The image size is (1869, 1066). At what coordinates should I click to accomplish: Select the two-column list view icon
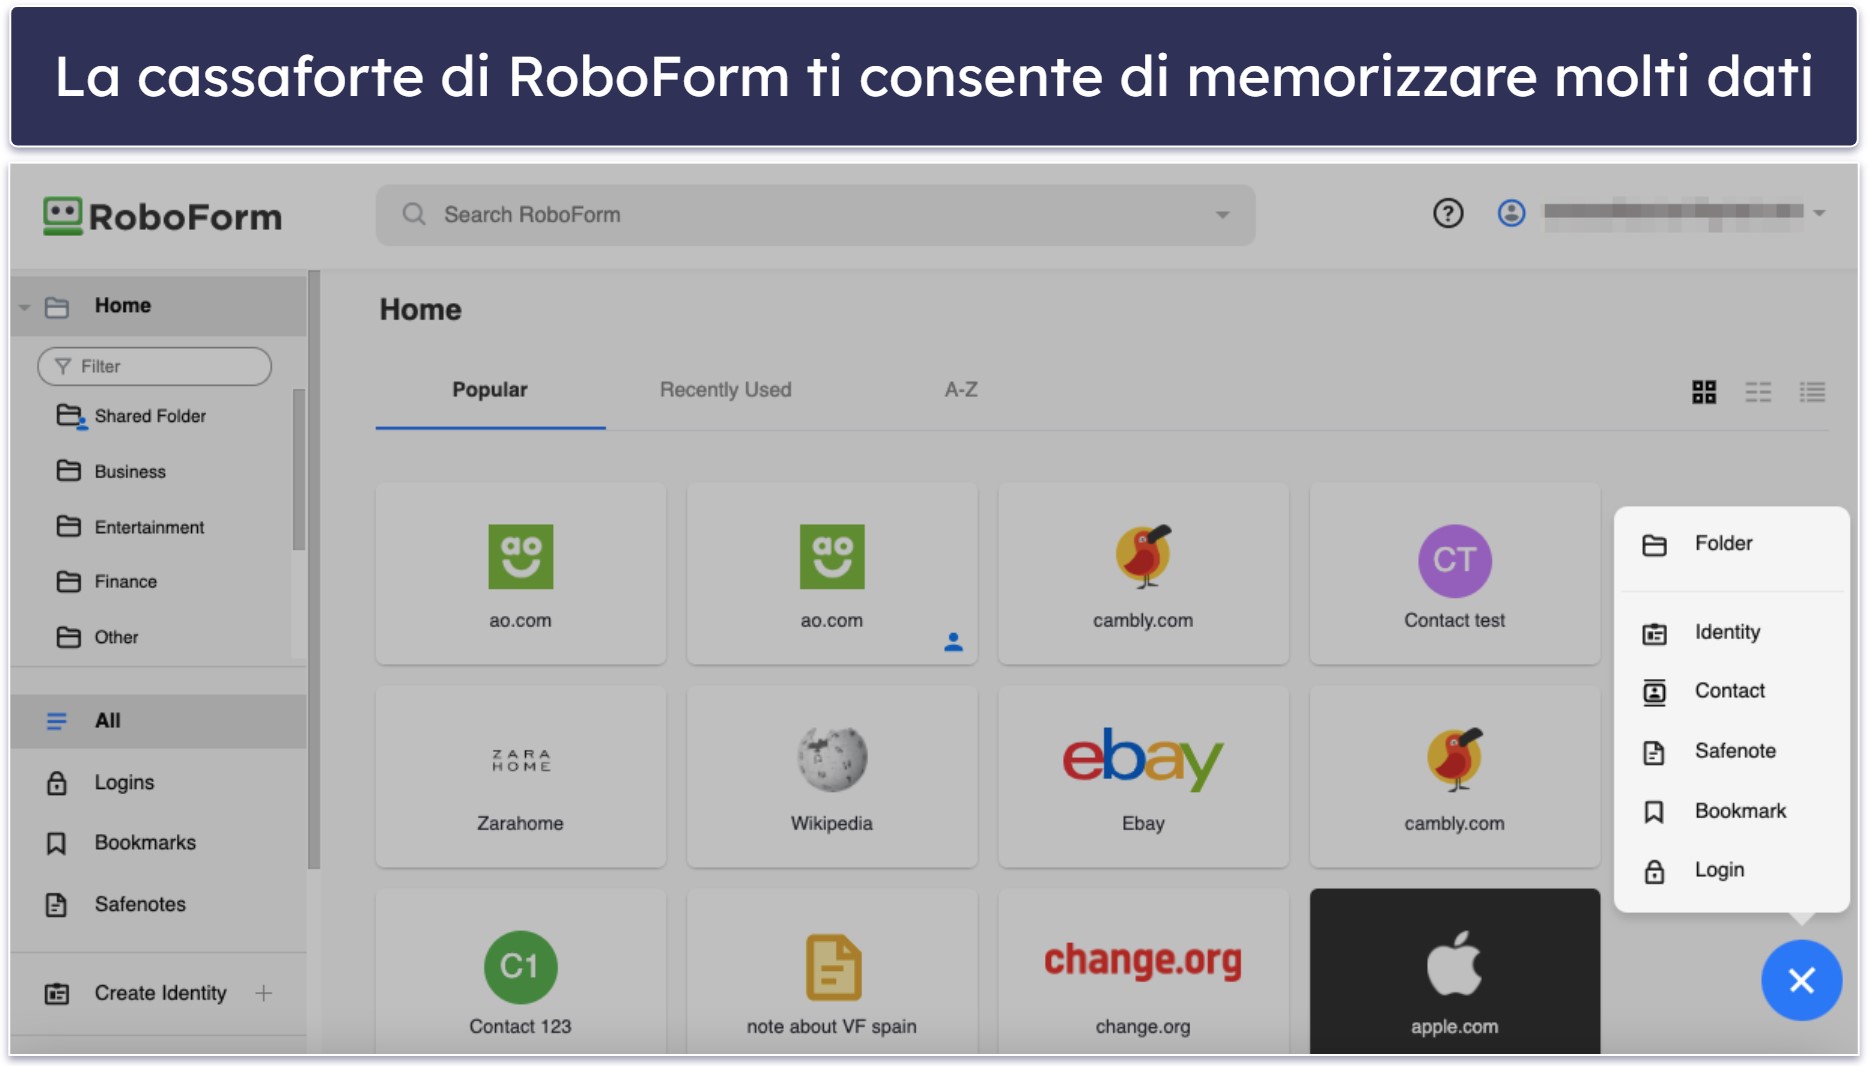tap(1758, 392)
